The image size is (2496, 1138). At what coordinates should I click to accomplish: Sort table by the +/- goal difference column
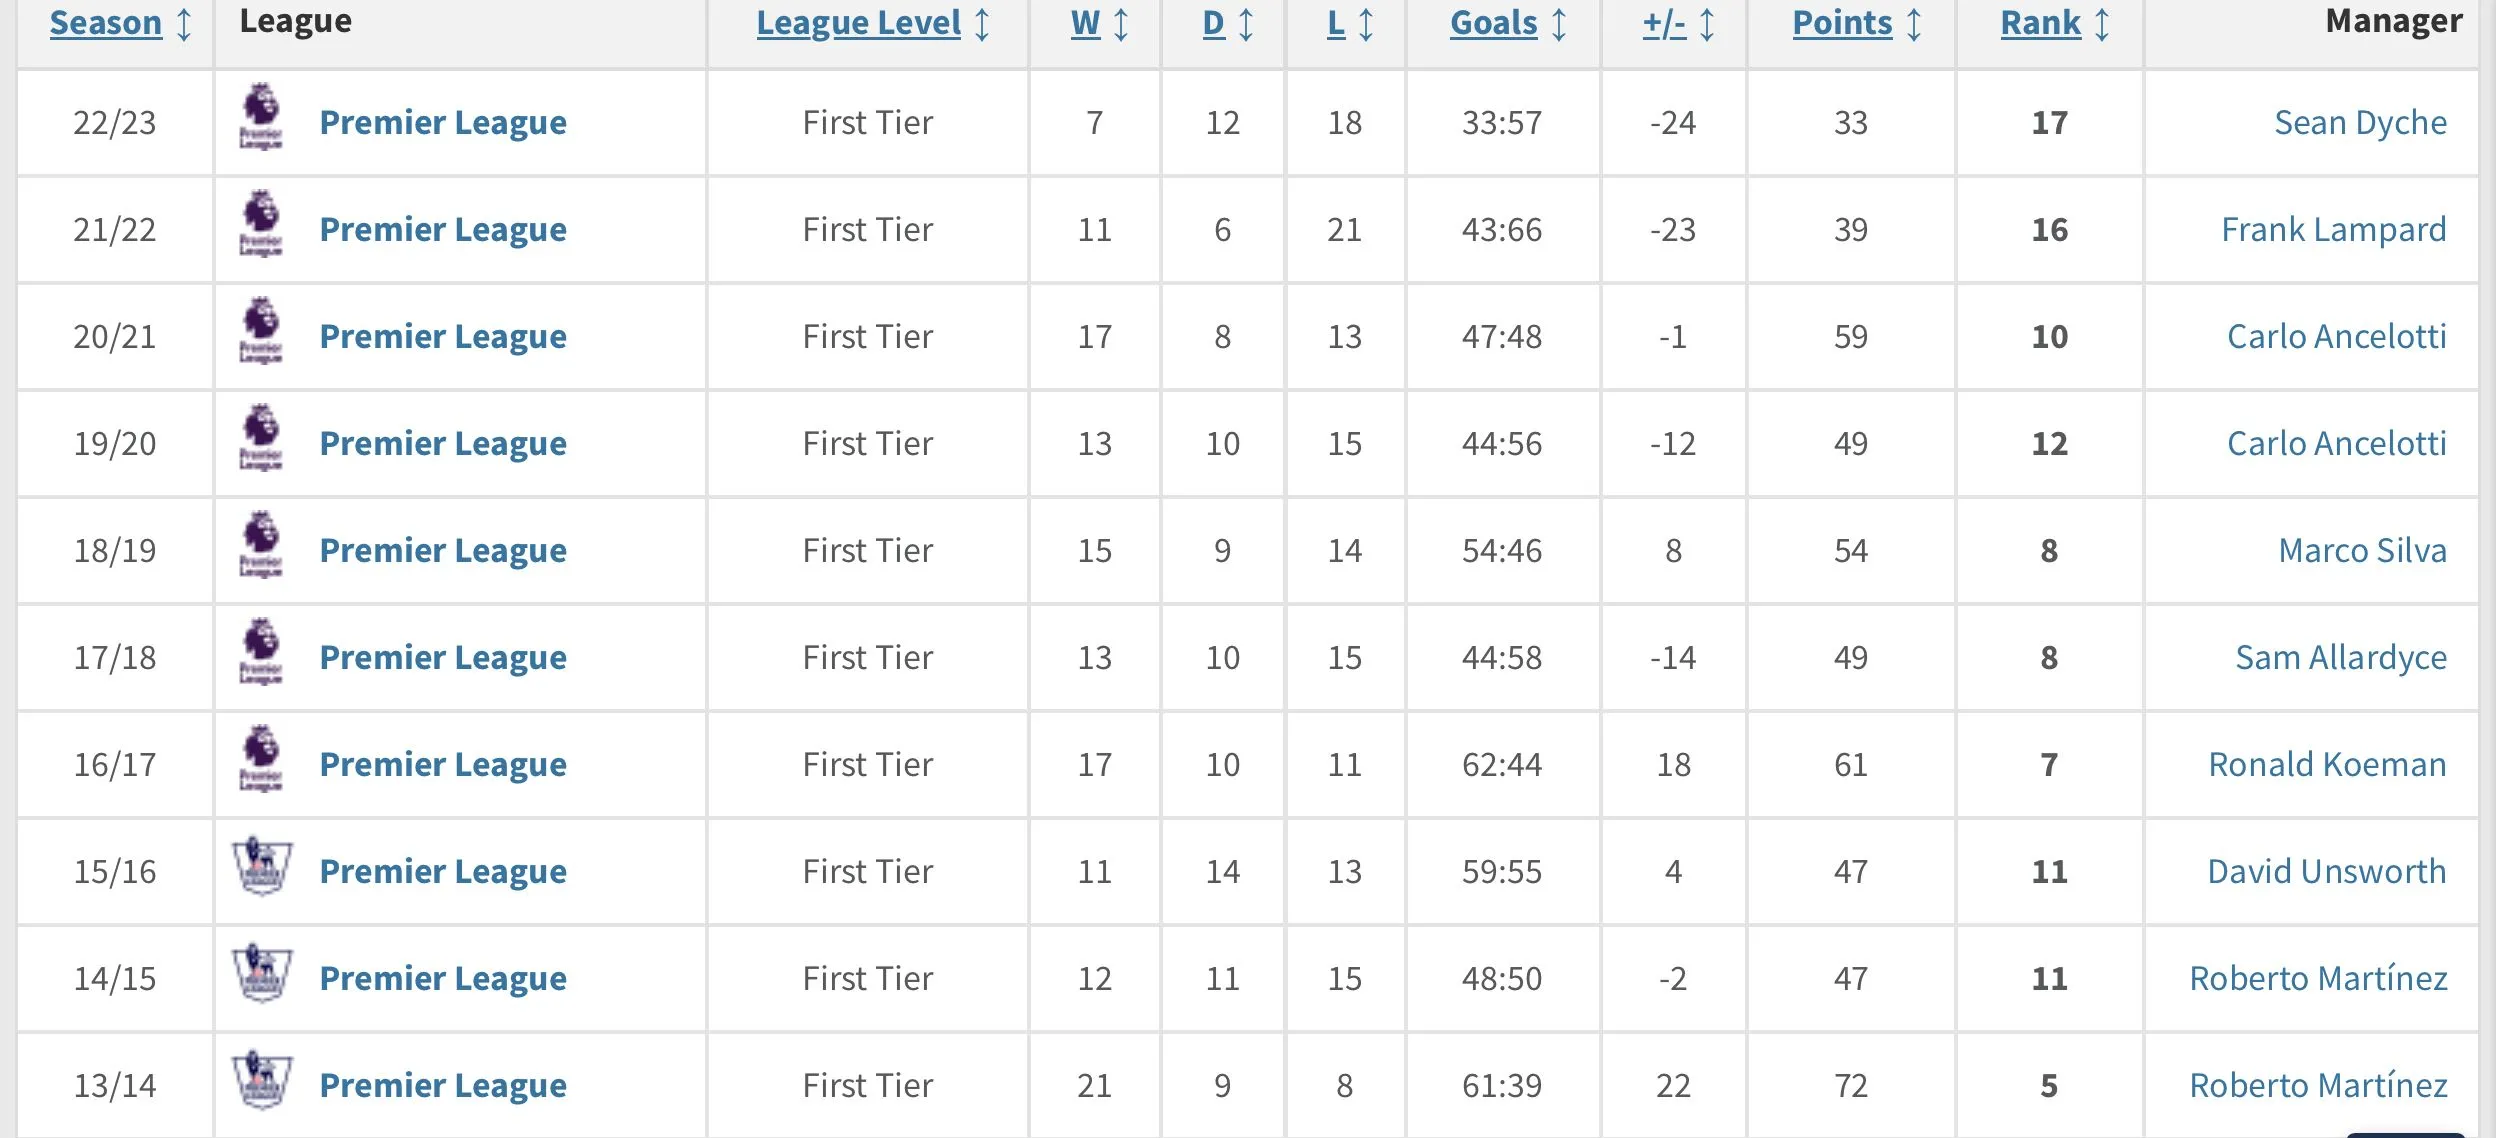(1664, 23)
